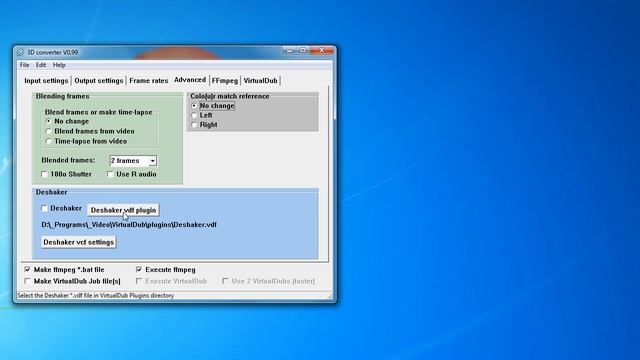The height and width of the screenshot is (360, 640).
Task: Select Left as colour match reference
Action: (194, 116)
